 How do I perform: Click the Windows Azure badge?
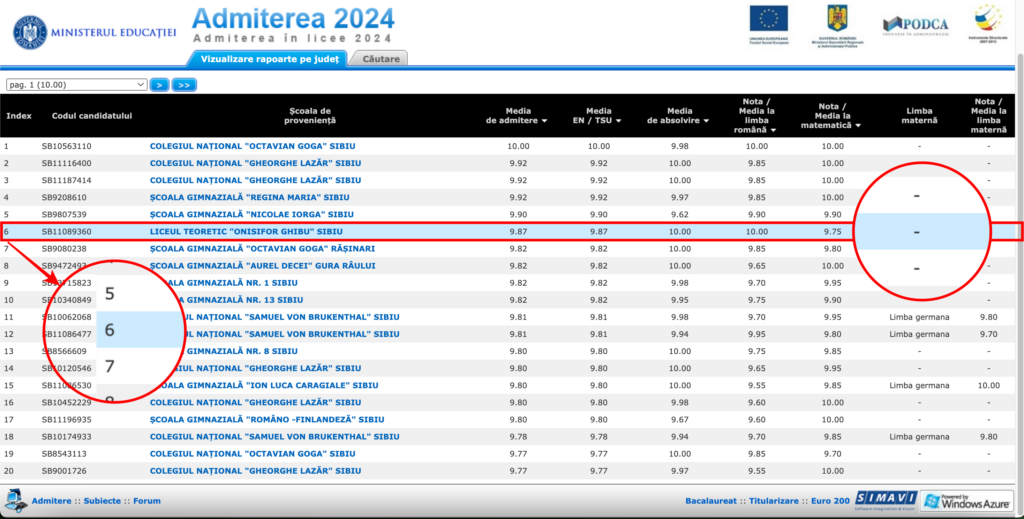(967, 500)
